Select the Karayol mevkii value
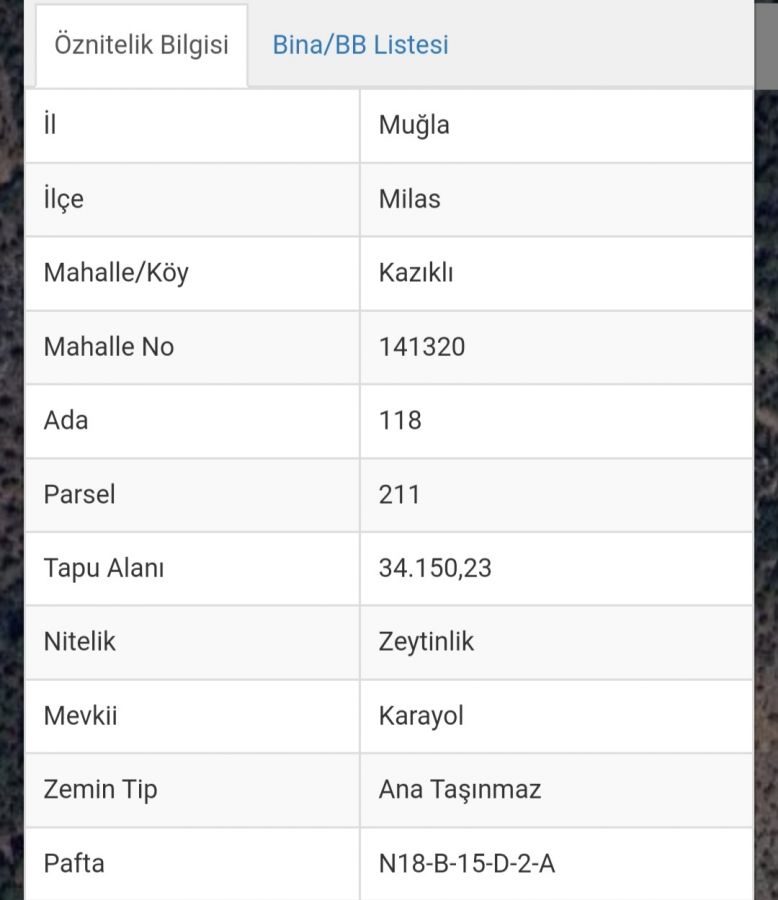 421,716
